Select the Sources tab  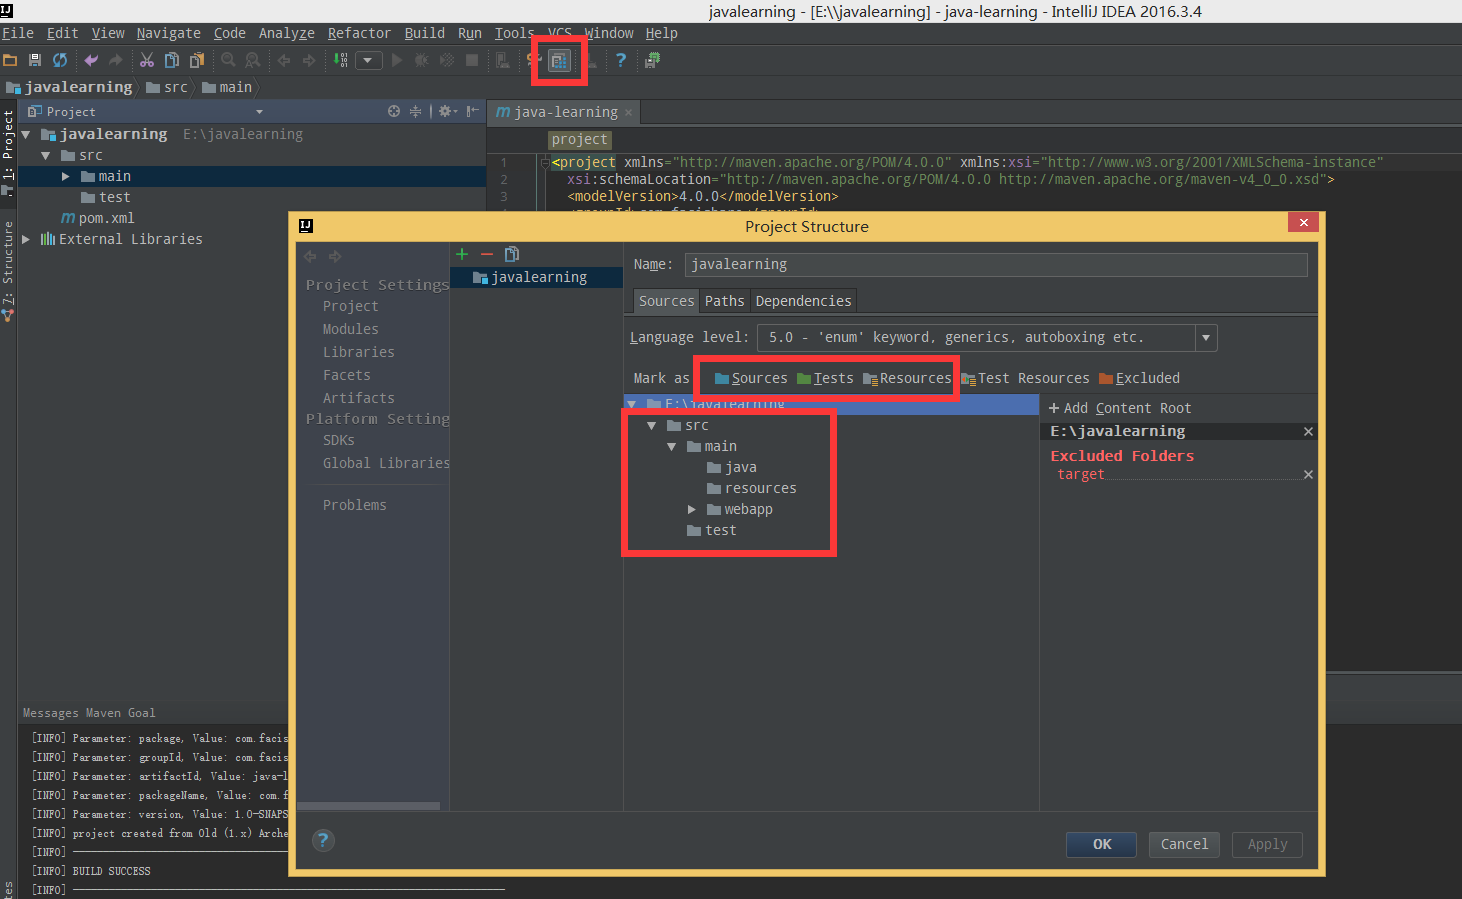[x=666, y=301]
